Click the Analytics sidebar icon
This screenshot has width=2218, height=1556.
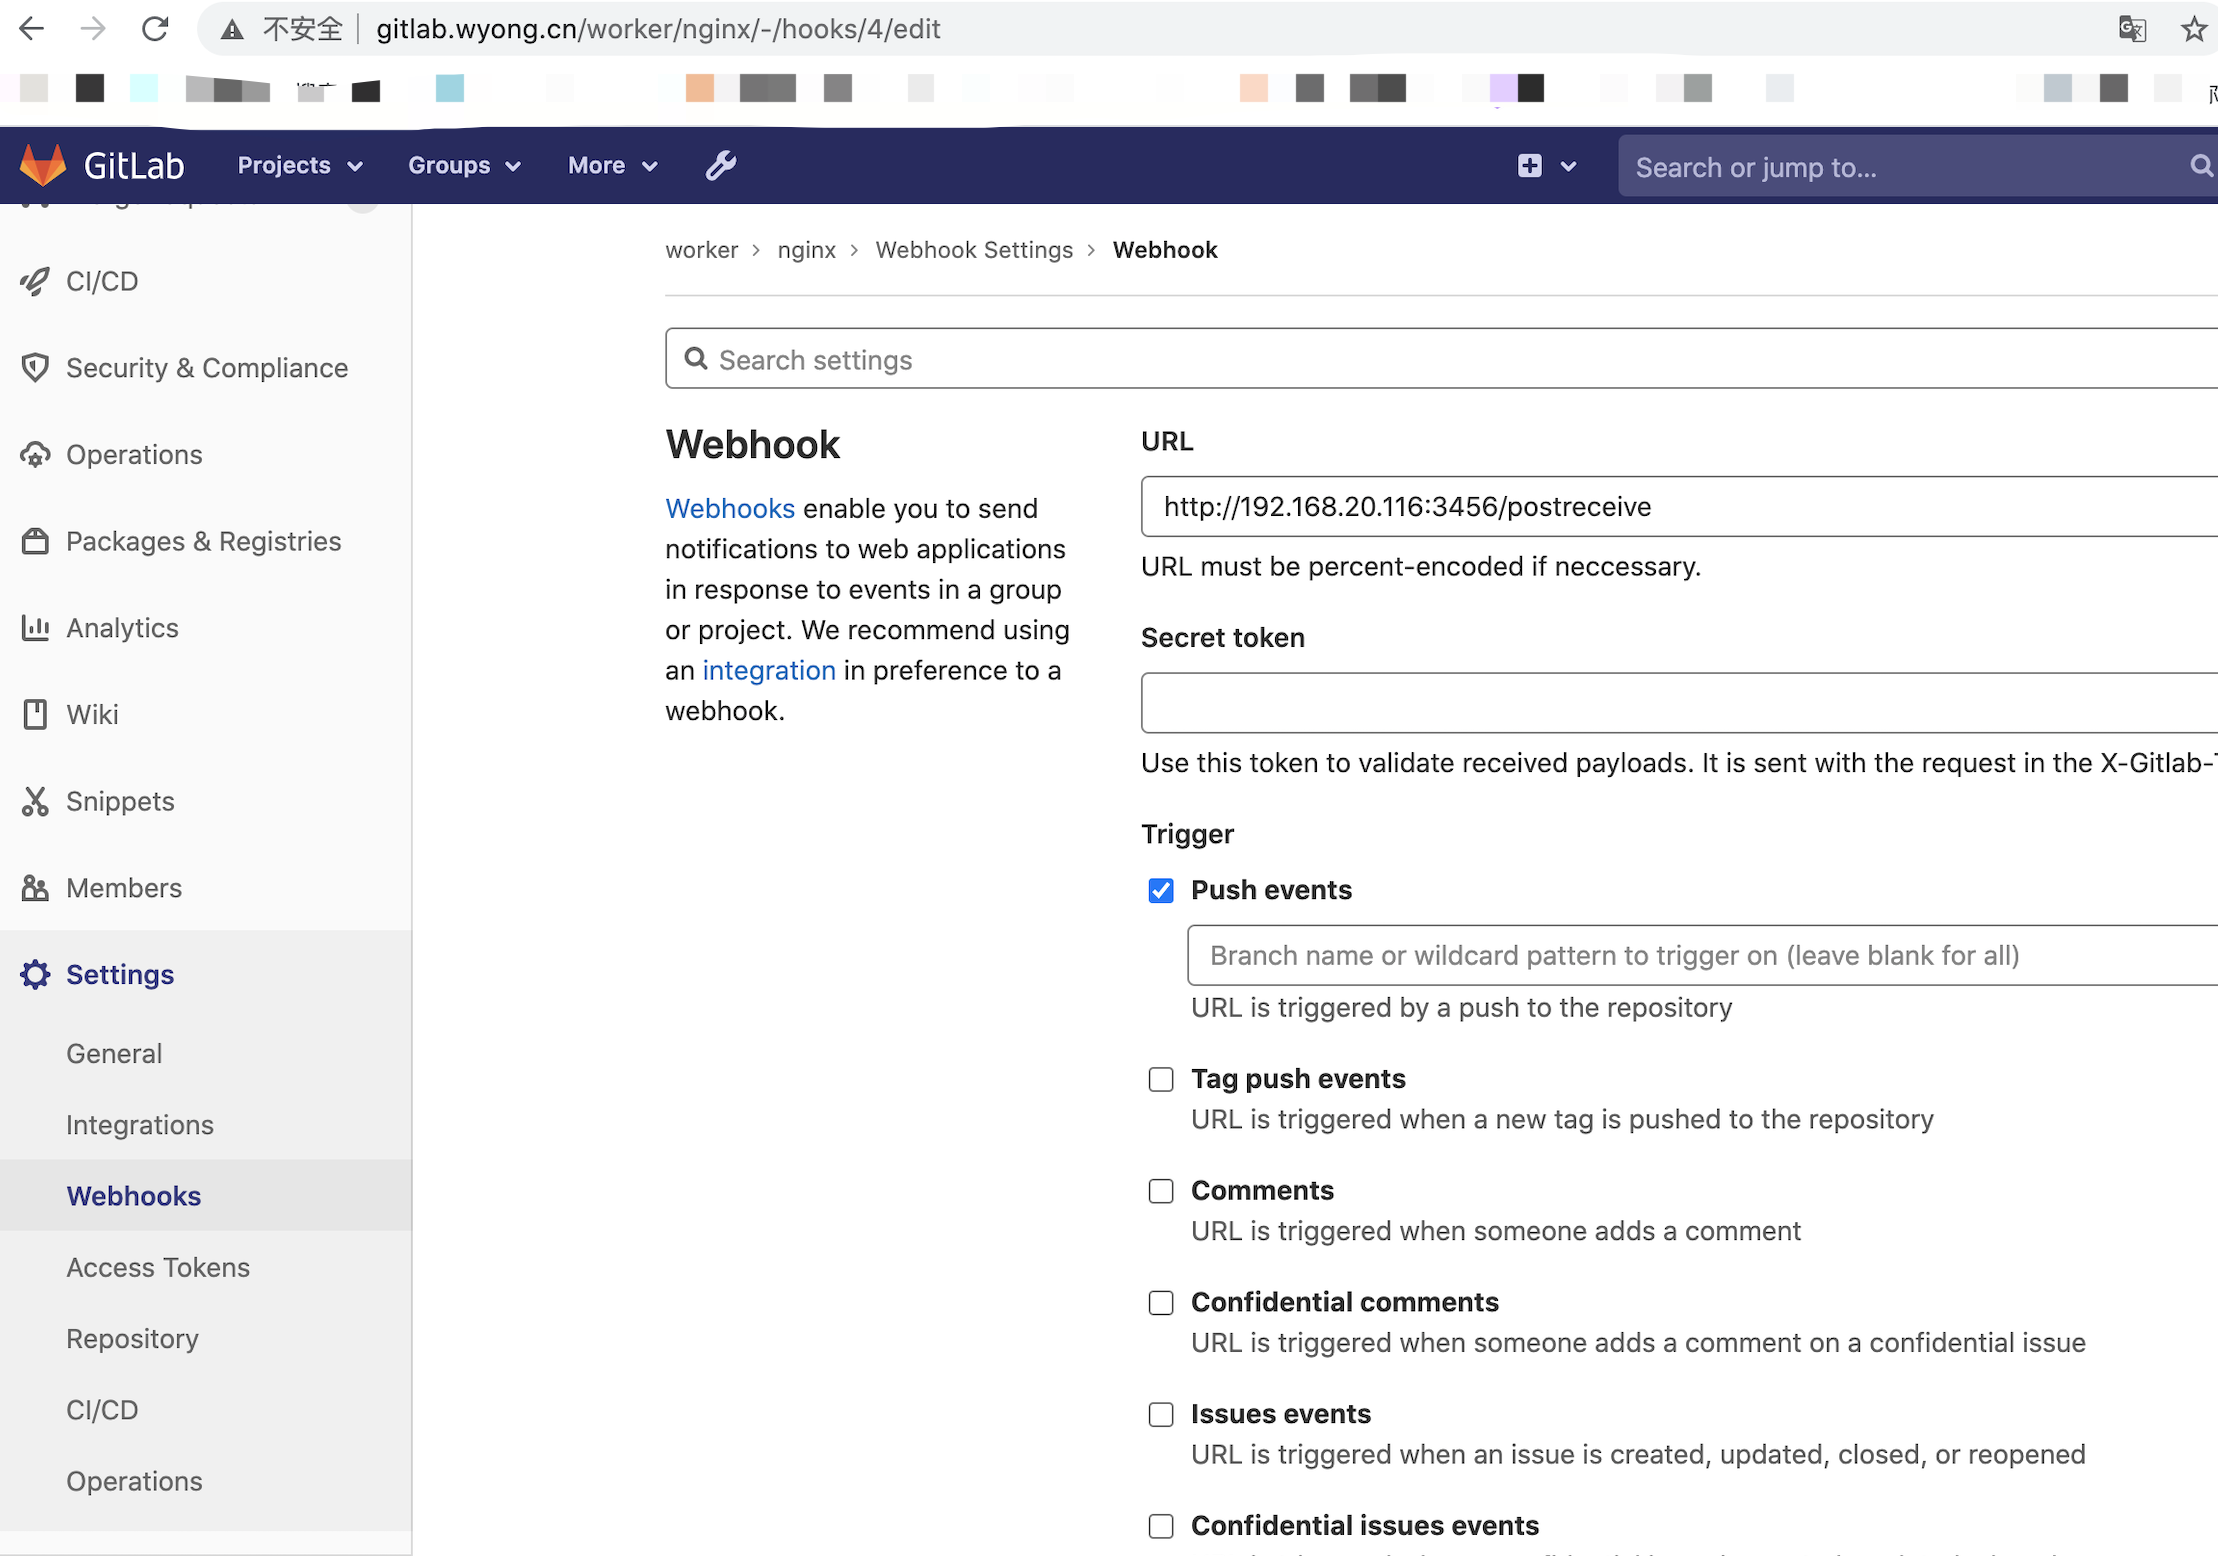(x=40, y=627)
